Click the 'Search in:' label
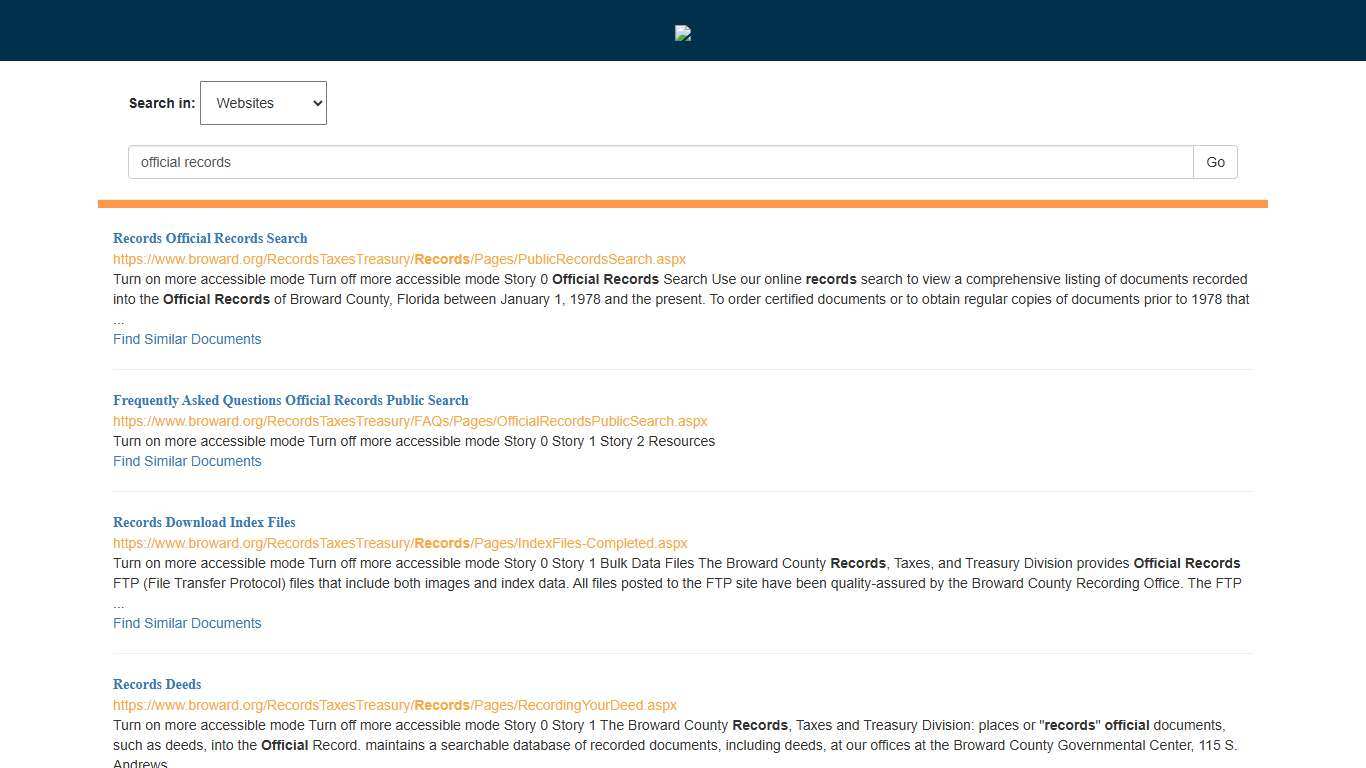 (x=161, y=103)
